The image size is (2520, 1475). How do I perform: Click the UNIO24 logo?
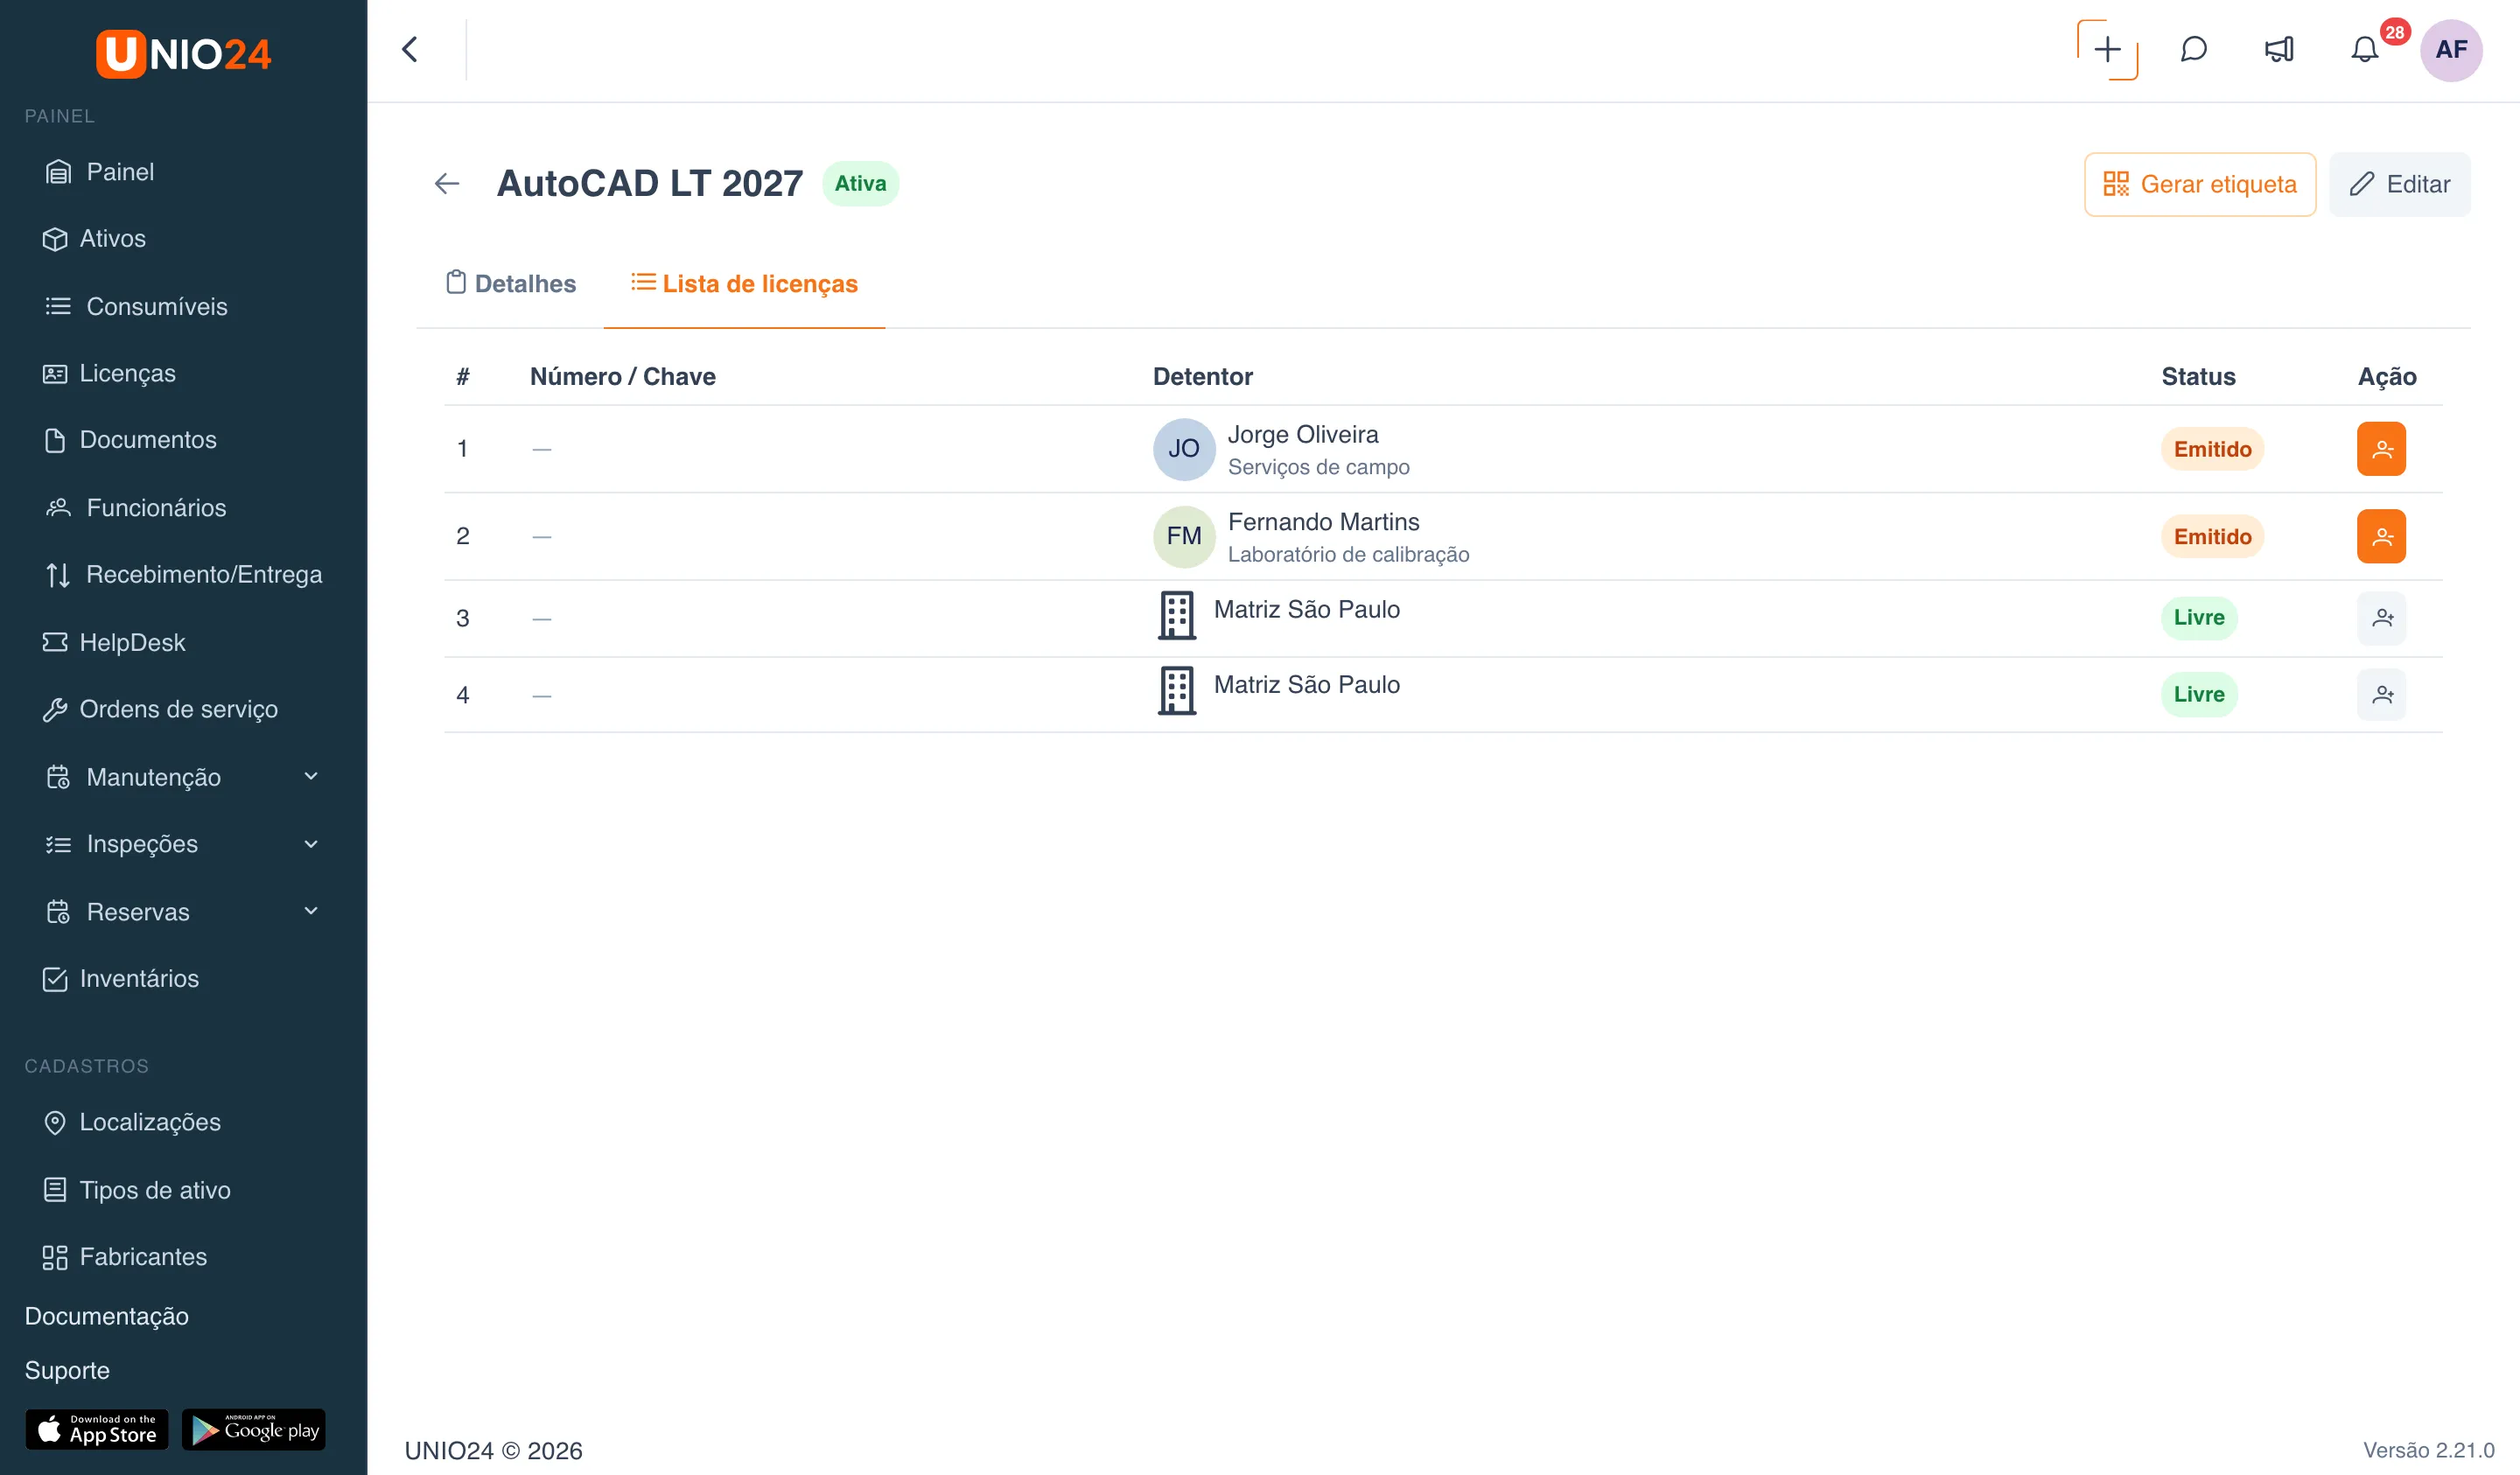coord(183,53)
